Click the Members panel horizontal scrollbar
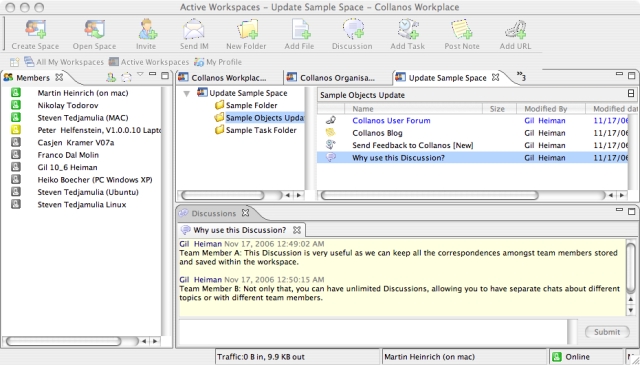640x365 pixels. tap(63, 341)
